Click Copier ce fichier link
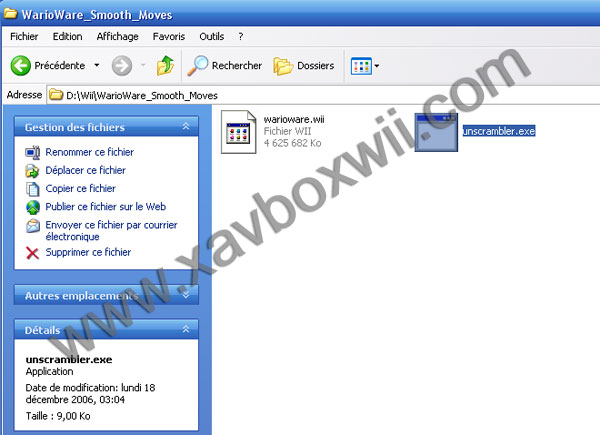This screenshot has height=435, width=600. [x=80, y=188]
